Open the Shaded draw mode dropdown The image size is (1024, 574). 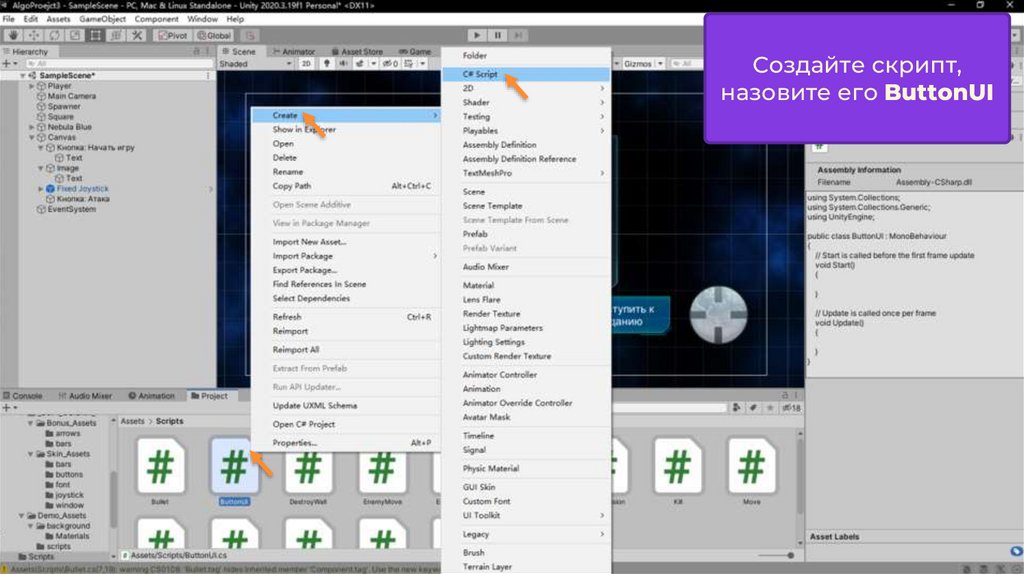click(x=255, y=63)
